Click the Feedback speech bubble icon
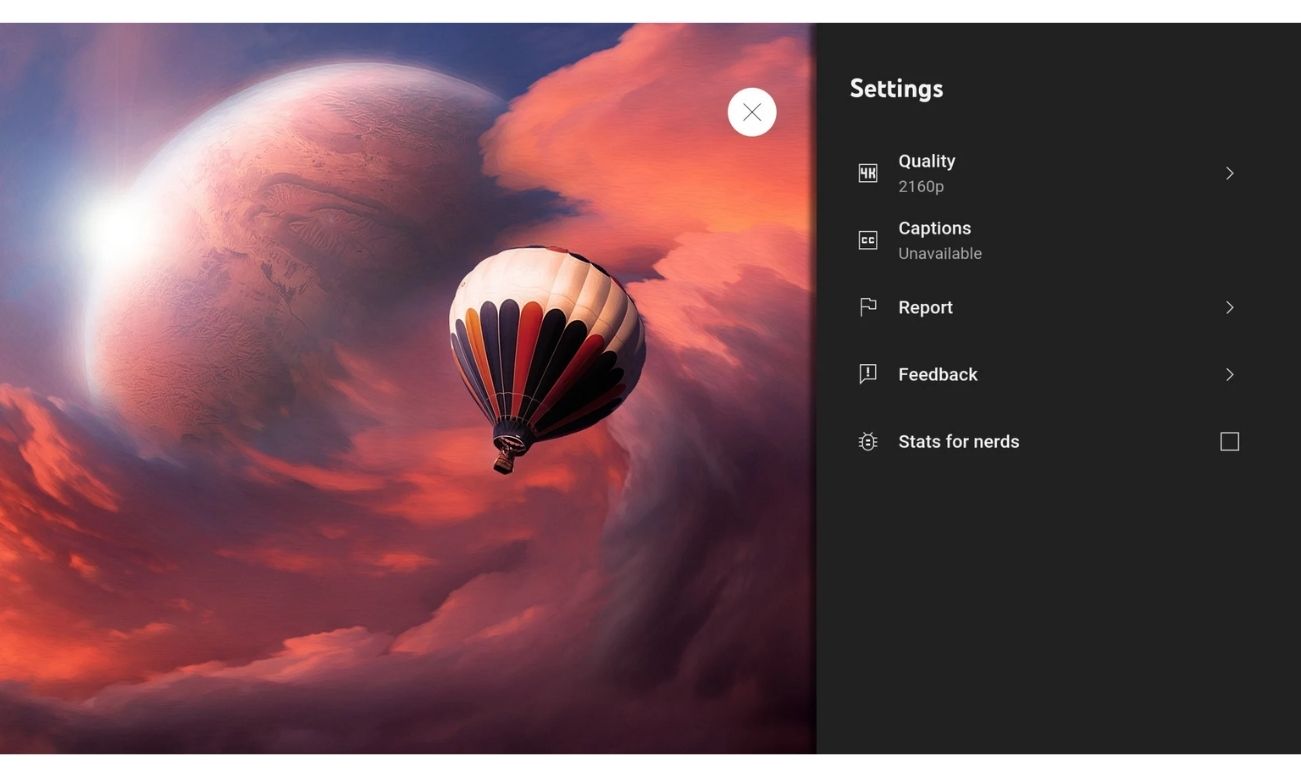The image size is (1301, 777). 867,374
